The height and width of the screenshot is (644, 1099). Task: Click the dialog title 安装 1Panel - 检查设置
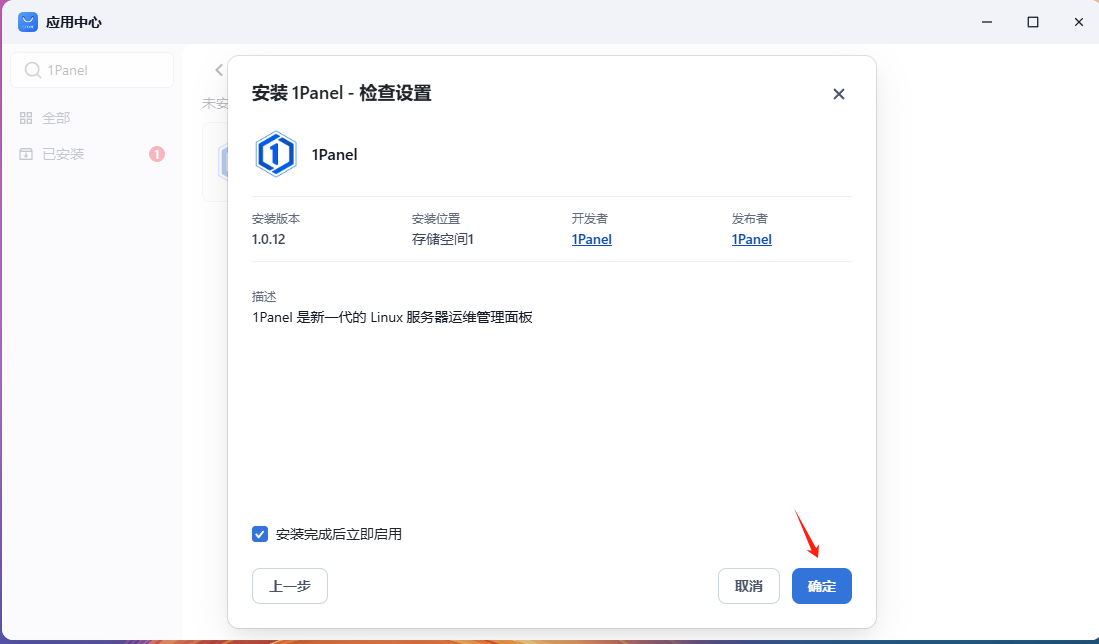coord(341,93)
